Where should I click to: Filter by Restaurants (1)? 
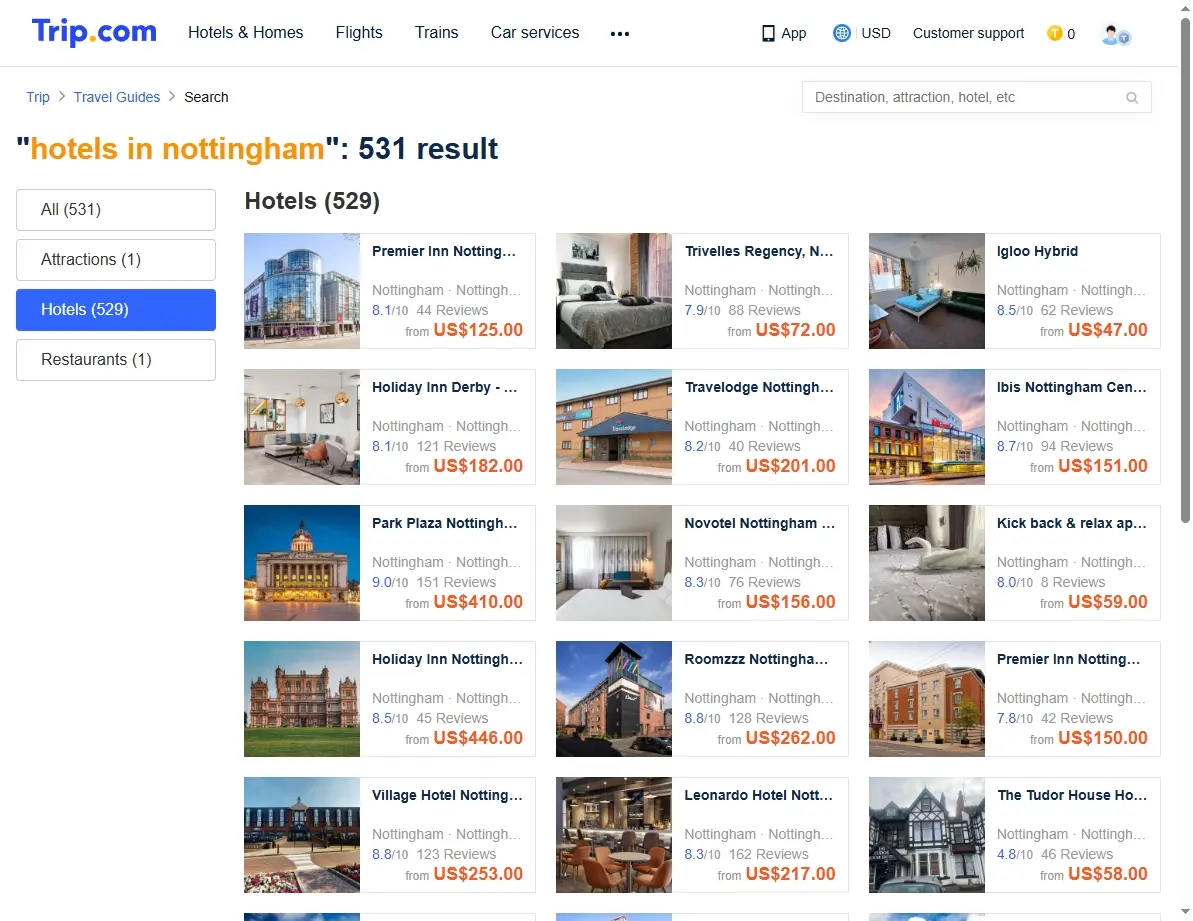click(116, 360)
